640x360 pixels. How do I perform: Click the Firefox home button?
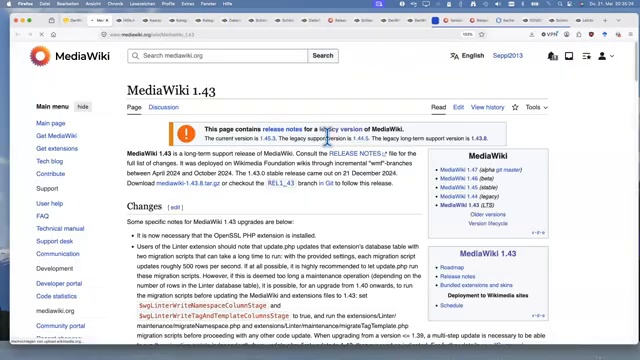click(x=53, y=35)
